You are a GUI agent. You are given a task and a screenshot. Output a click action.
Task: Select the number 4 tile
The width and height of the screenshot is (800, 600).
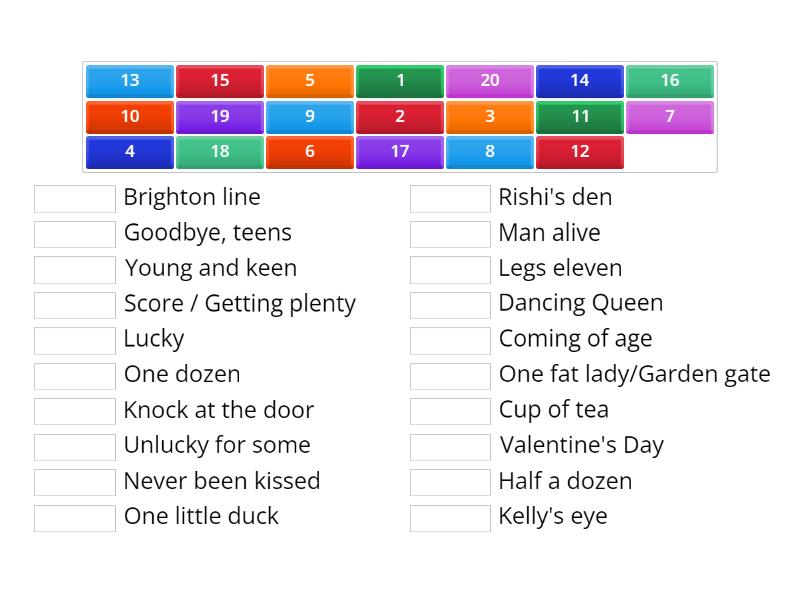(129, 152)
